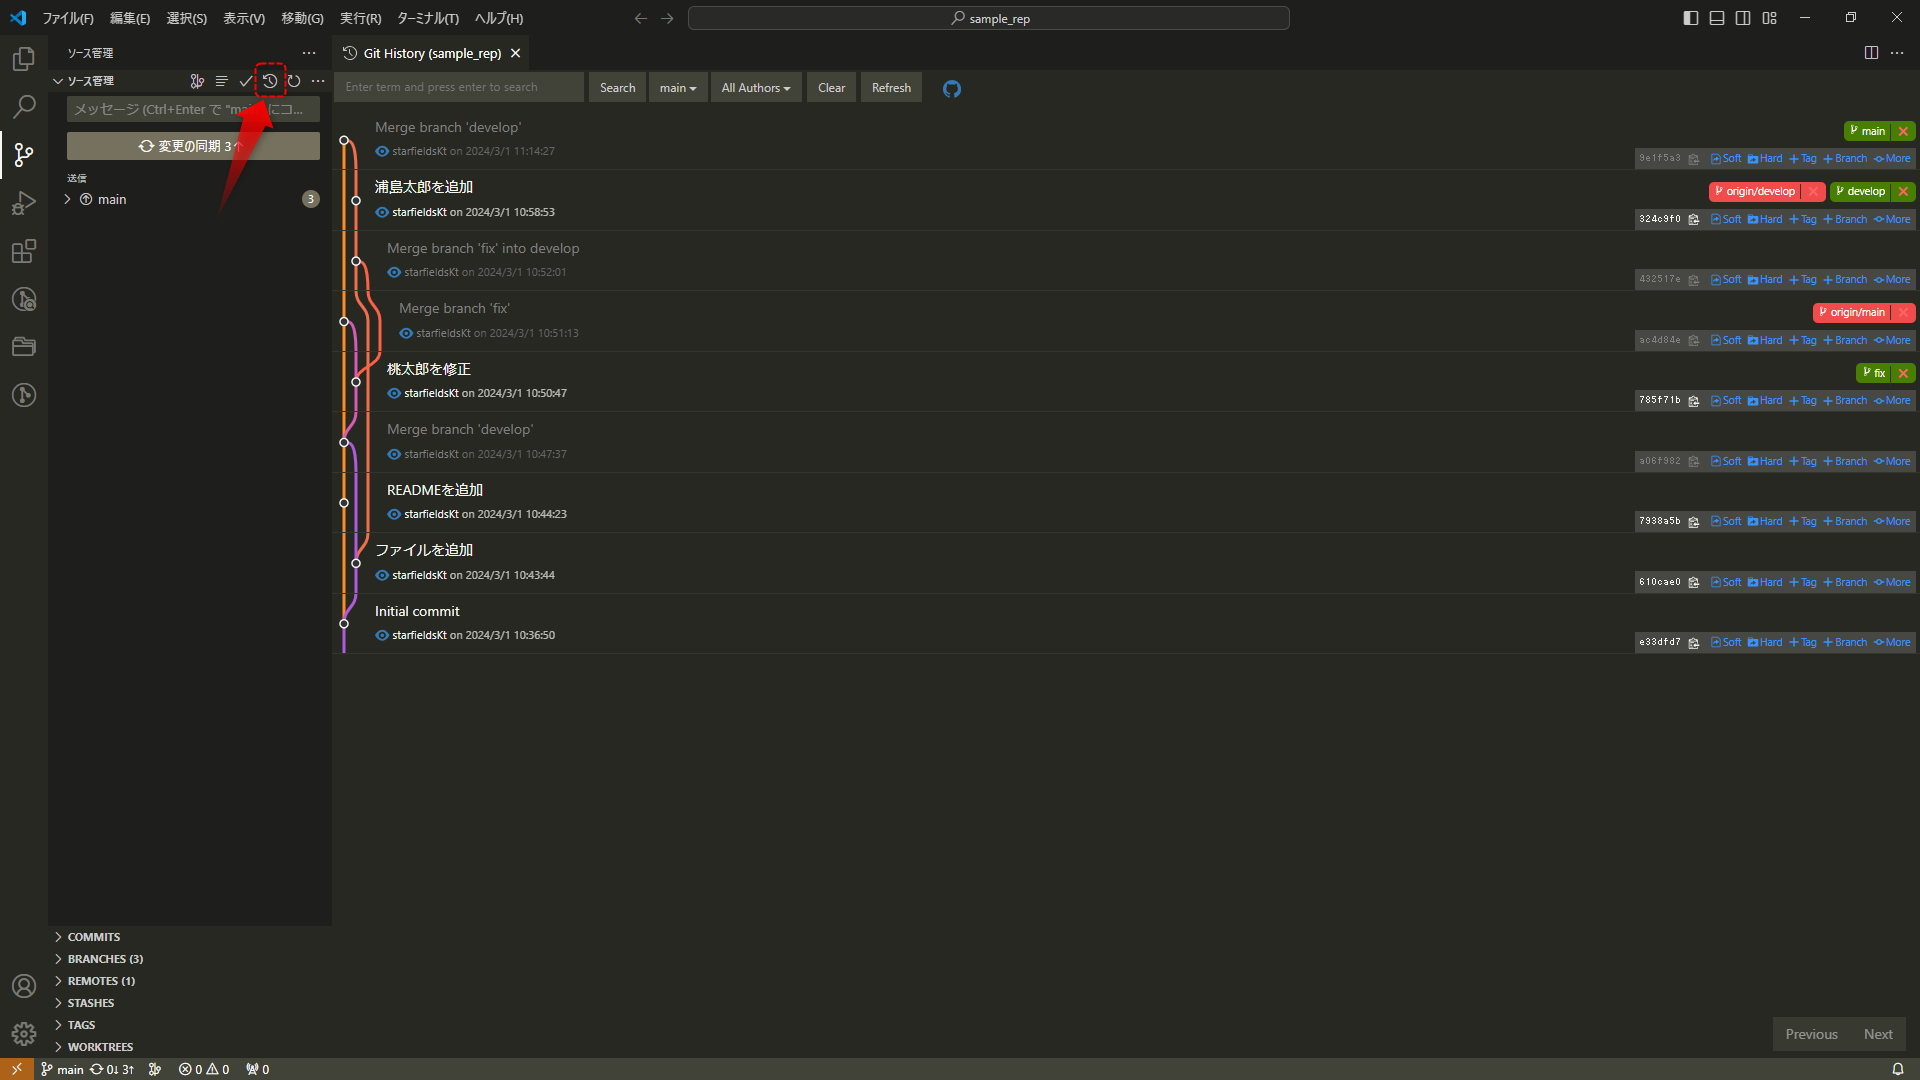Click Customize Layout icon in title bar
Image resolution: width=1920 pixels, height=1080 pixels.
1770,18
